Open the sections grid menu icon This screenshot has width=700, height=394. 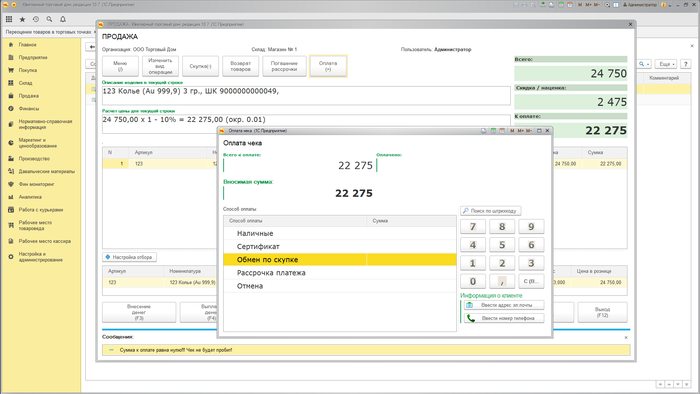coord(9,19)
